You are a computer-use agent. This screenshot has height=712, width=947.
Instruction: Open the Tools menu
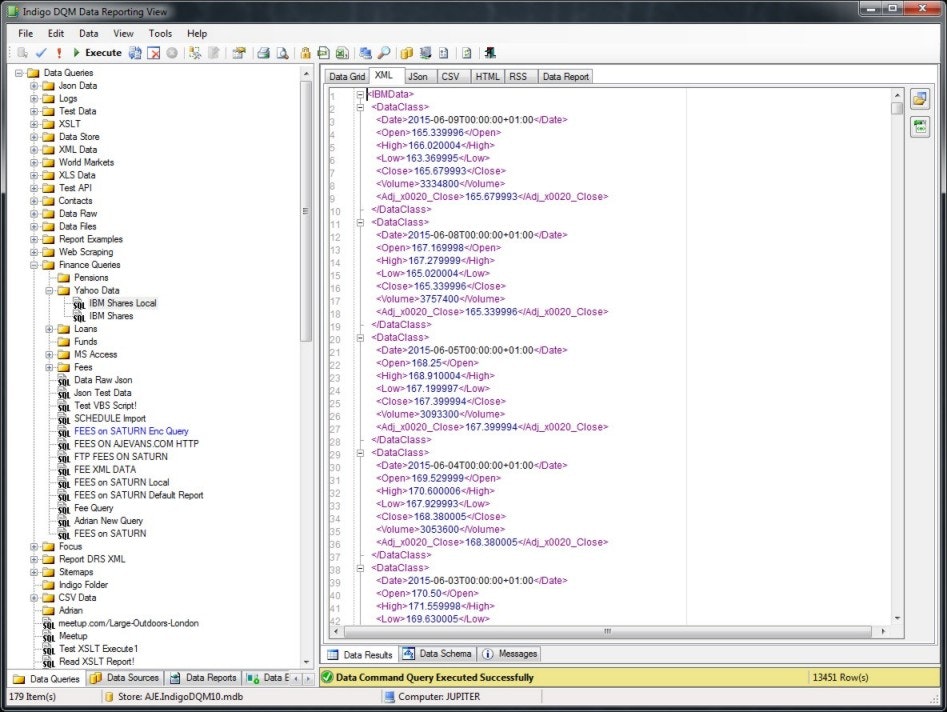tap(160, 33)
